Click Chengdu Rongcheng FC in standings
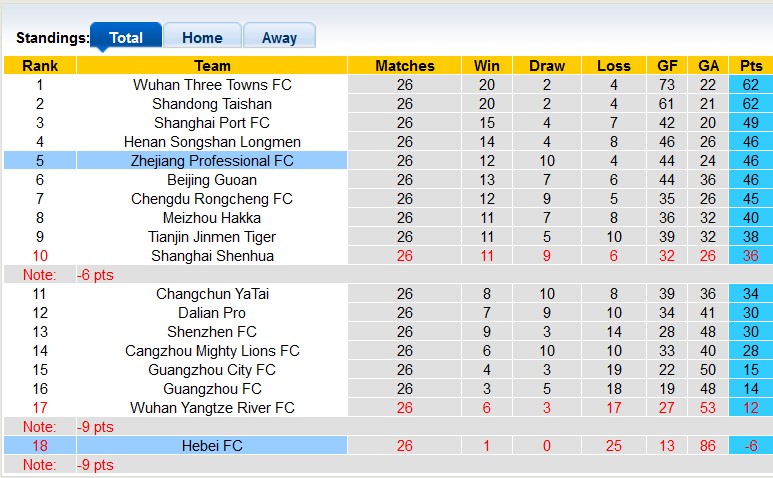This screenshot has height=478, width=773. tap(212, 199)
